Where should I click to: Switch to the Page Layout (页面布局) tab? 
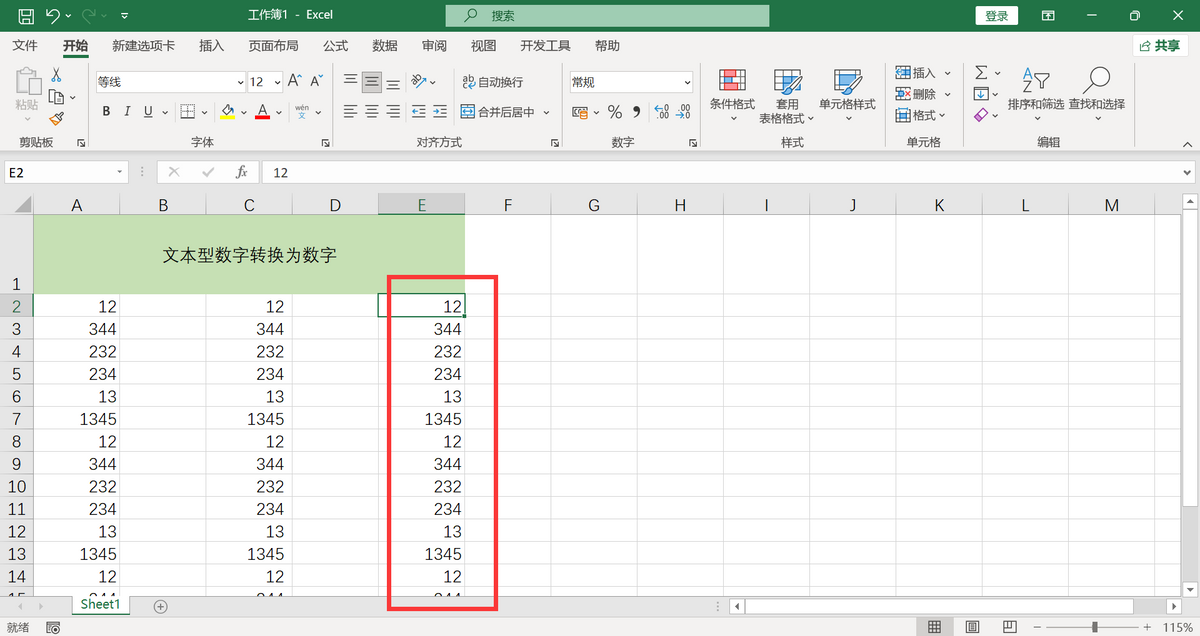273,46
